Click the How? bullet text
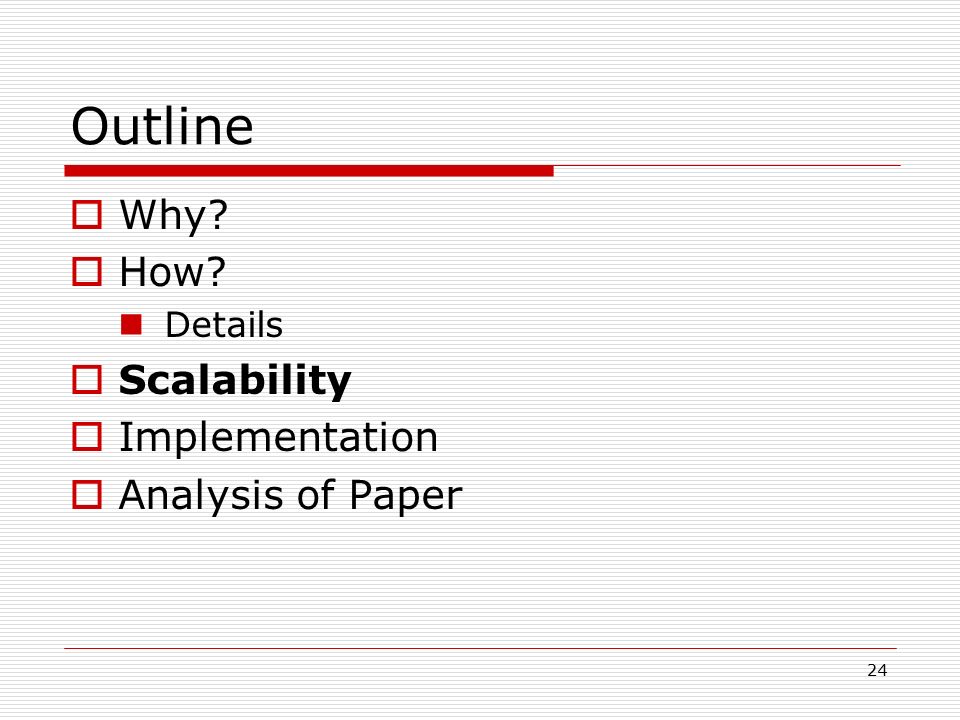The image size is (960, 720). (173, 272)
